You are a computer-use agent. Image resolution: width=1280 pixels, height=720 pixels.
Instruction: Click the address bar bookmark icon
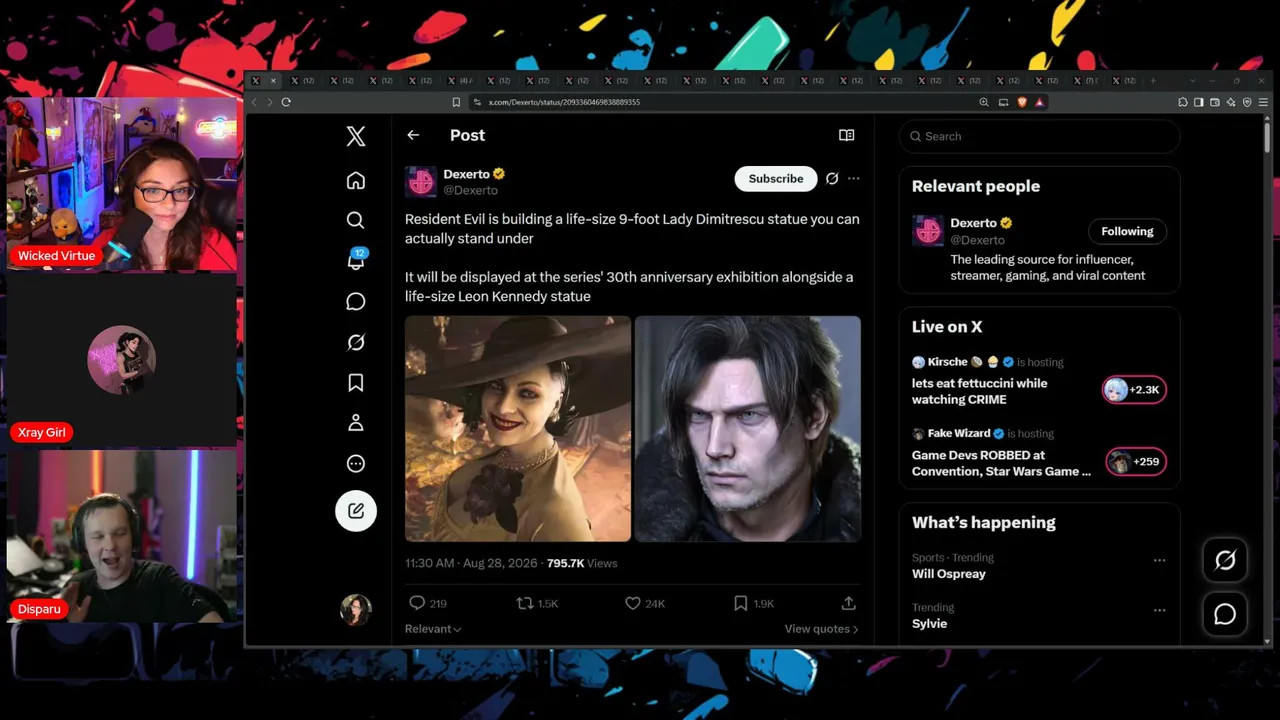456,102
